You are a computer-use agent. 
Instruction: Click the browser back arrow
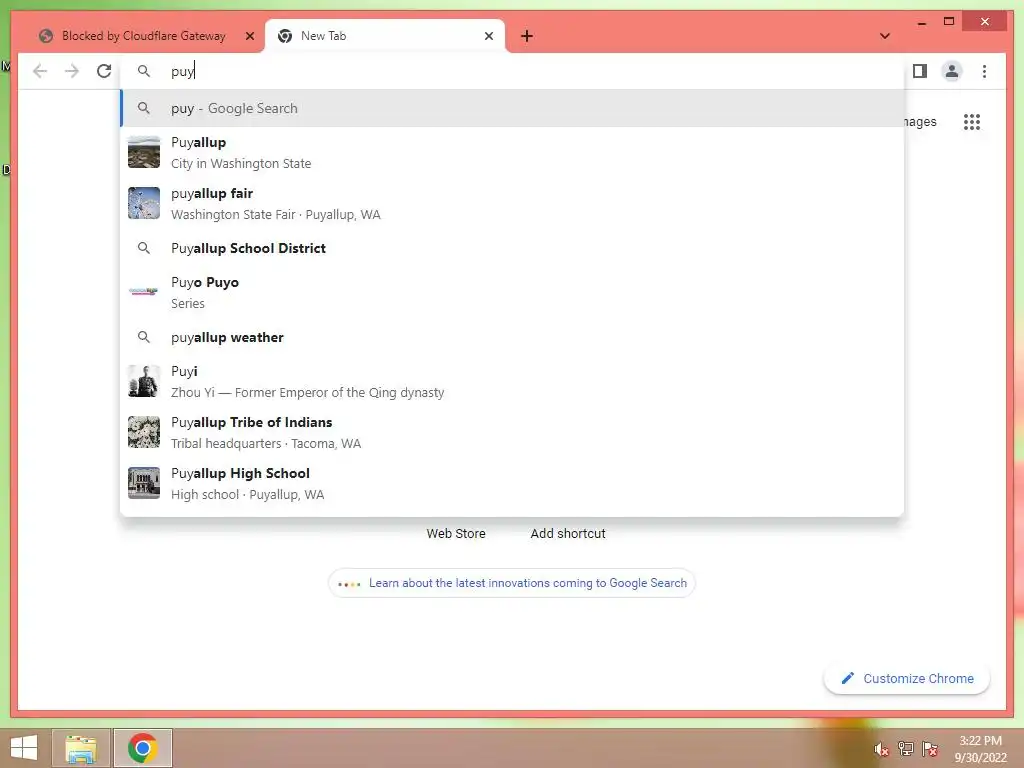40,71
